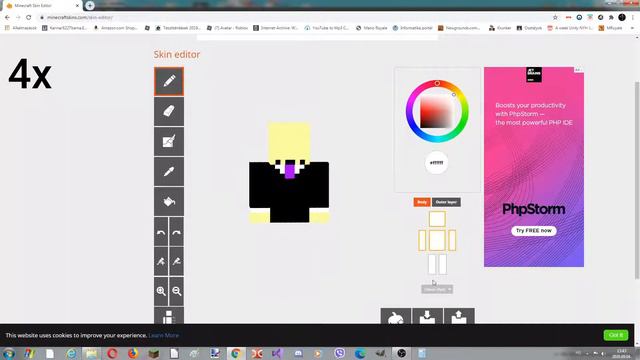Click the reset skin icon left of download
The width and height of the screenshot is (640, 360).
396,317
